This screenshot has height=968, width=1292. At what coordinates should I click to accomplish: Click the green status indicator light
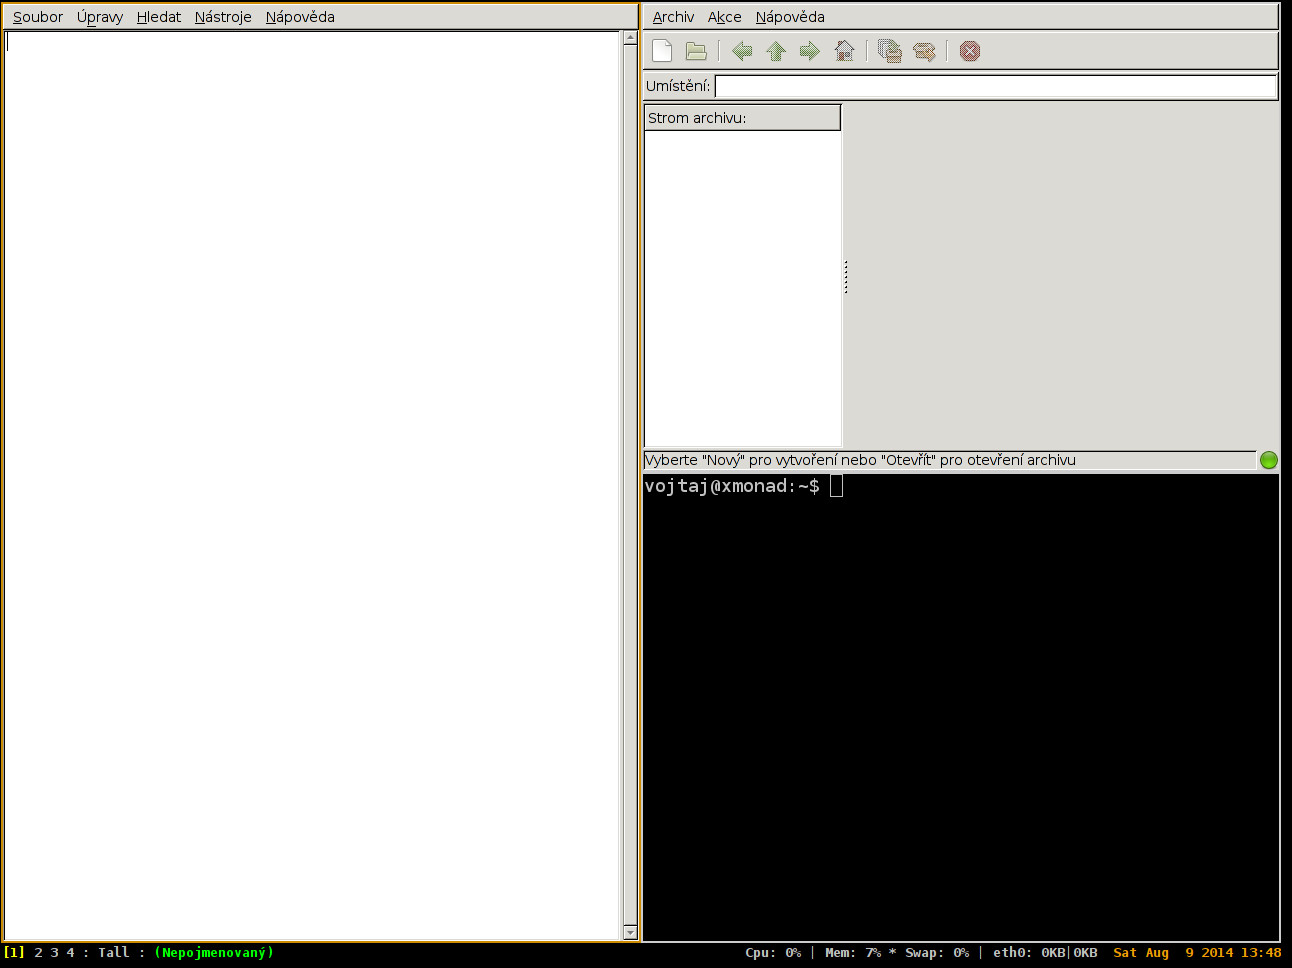click(1269, 460)
